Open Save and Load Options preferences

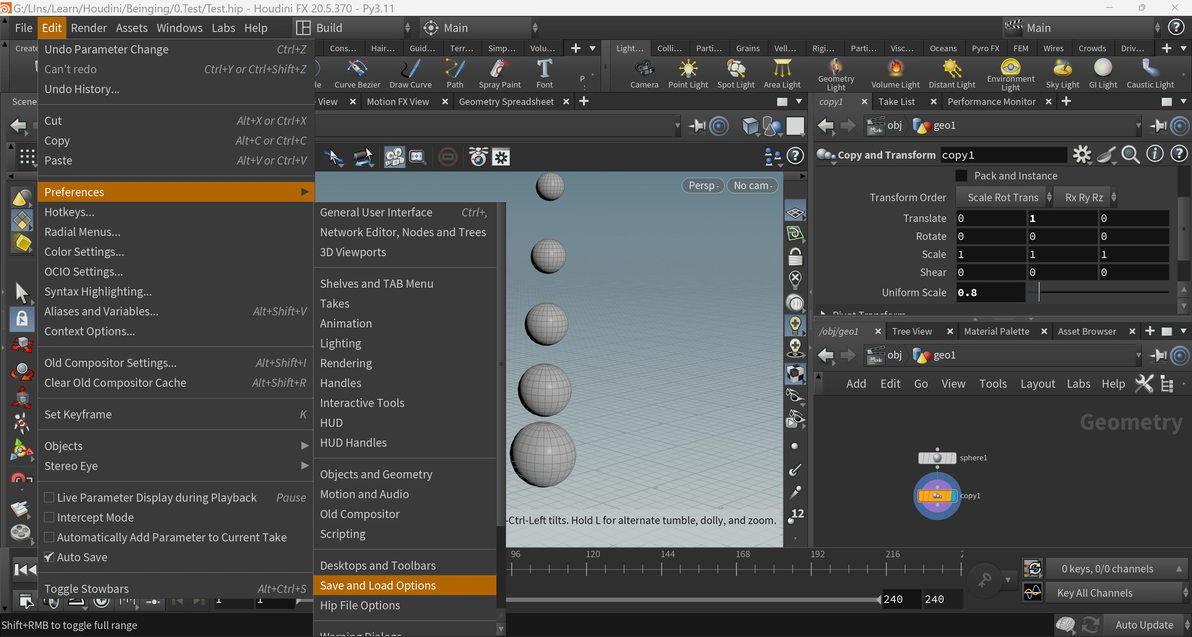(378, 585)
